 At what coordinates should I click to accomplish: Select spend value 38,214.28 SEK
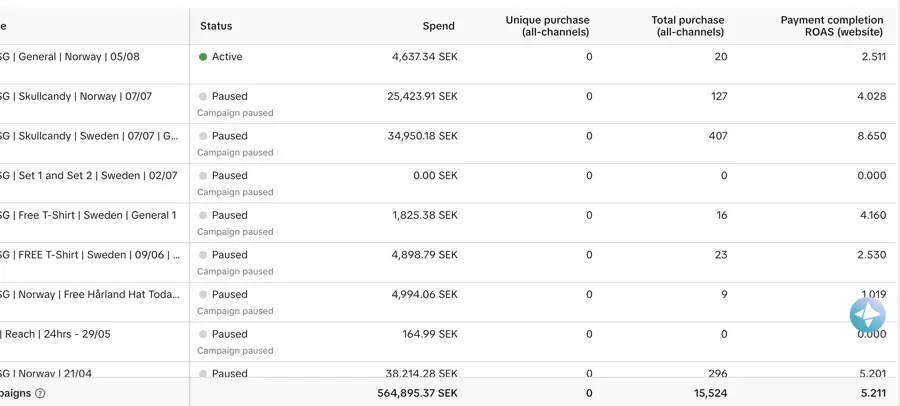tap(422, 373)
